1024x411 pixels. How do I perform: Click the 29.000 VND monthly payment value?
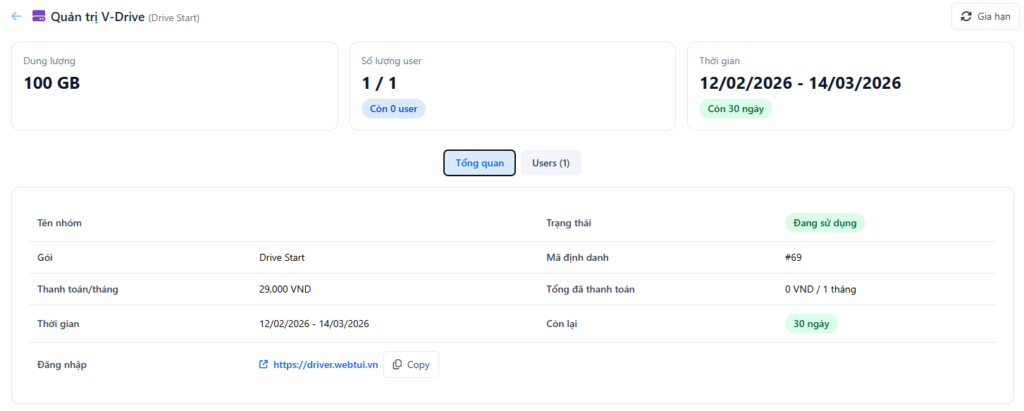(287, 290)
